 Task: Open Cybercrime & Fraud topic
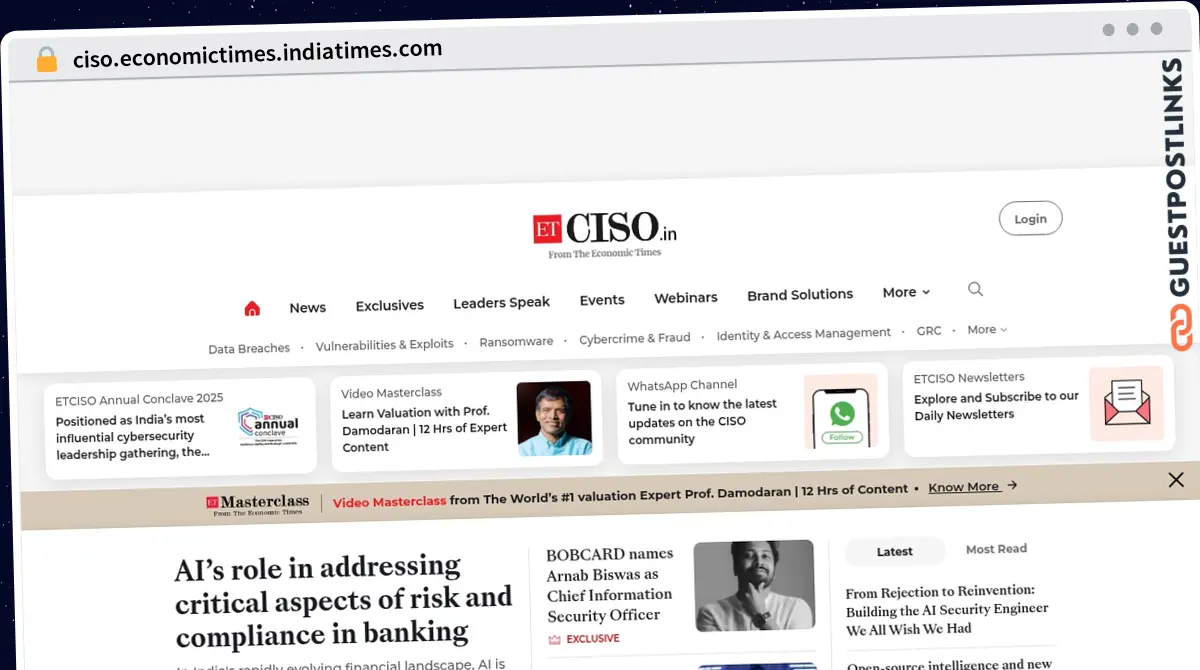pyautogui.click(x=635, y=338)
